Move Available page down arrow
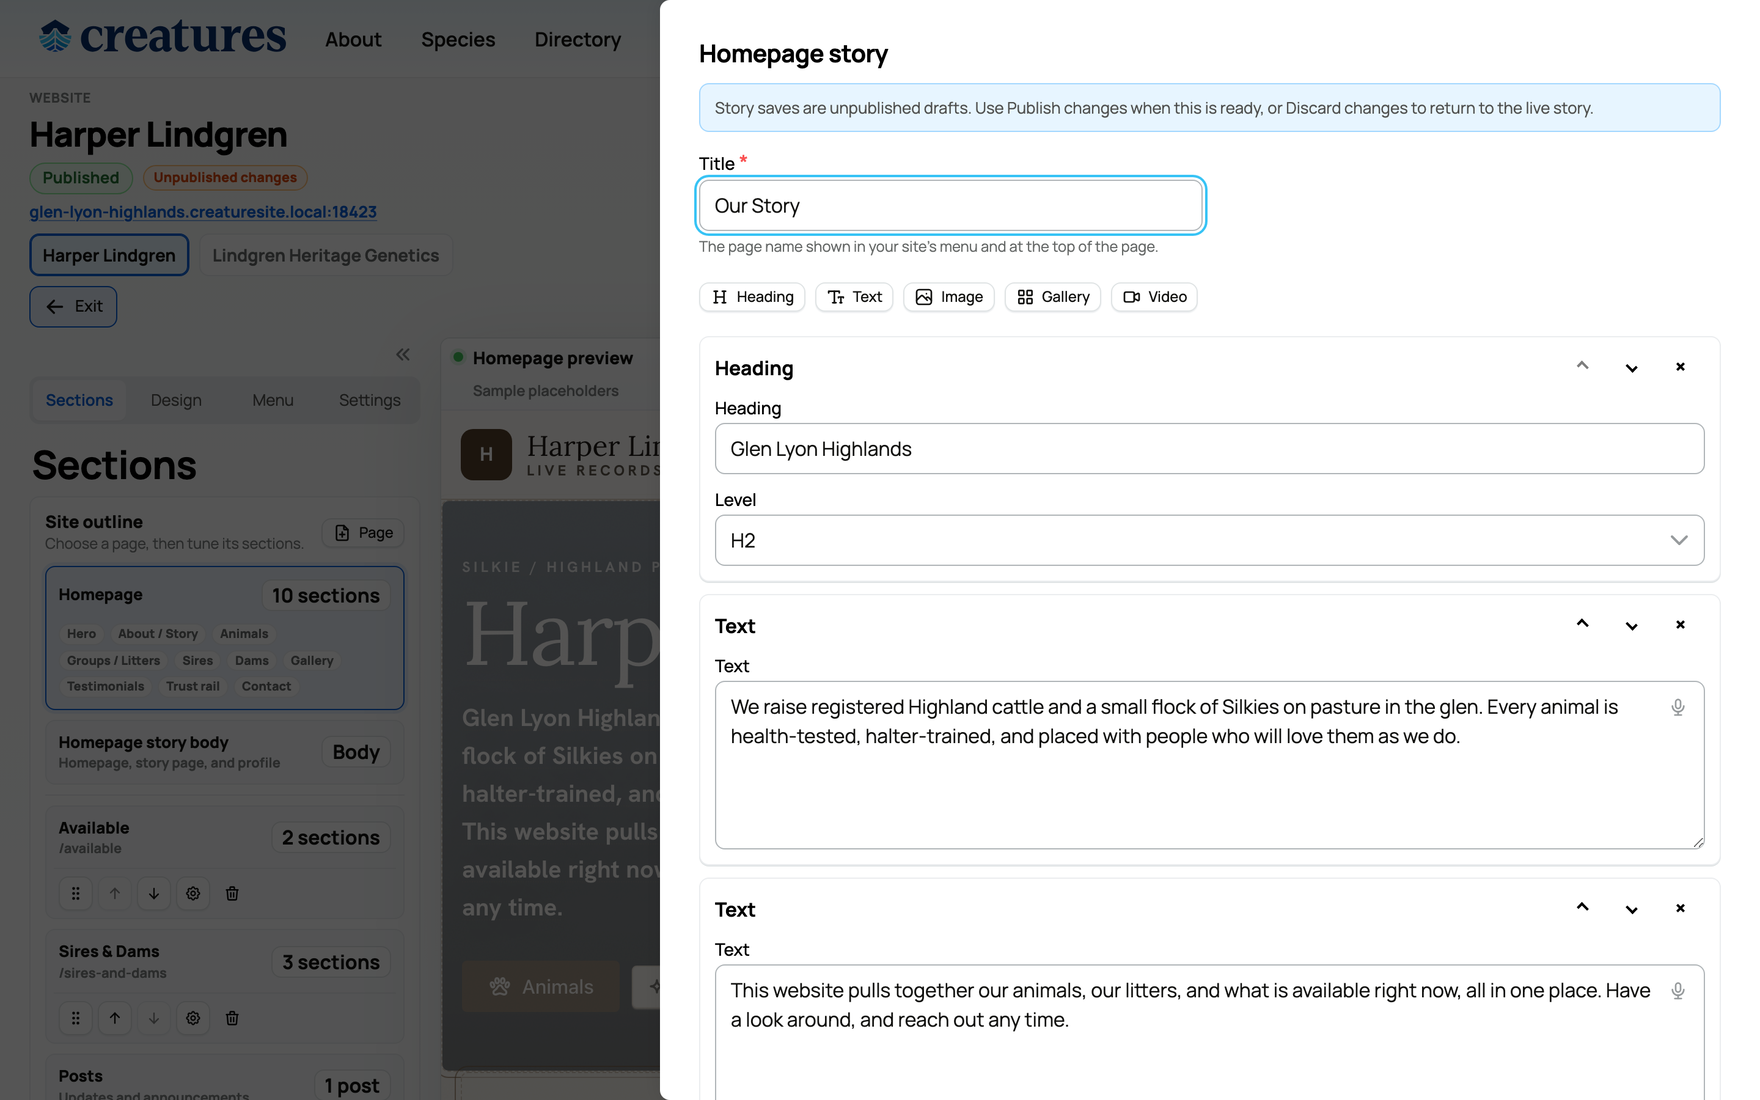Screen dimensions: 1760x1100 pos(154,894)
